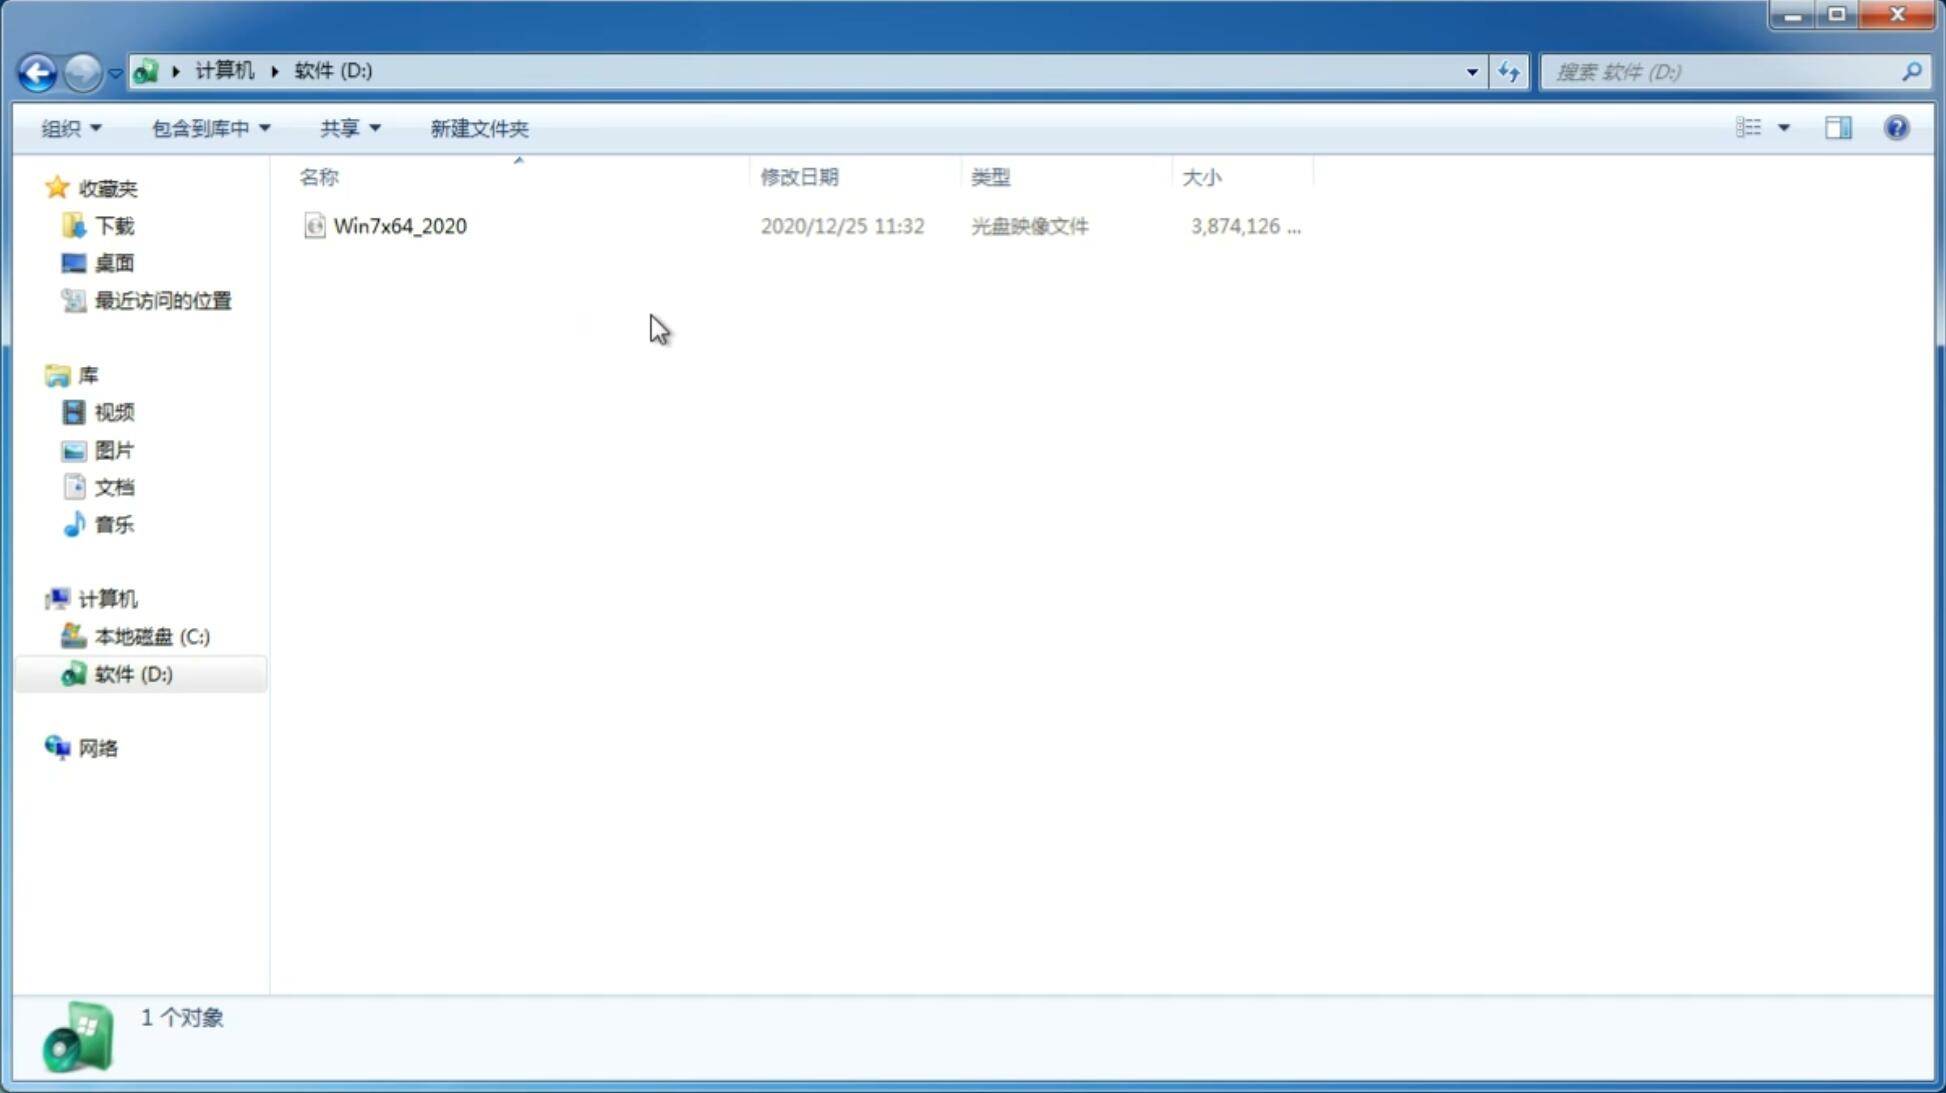Expand the 共享 dropdown menu
This screenshot has width=1946, height=1093.
point(348,127)
